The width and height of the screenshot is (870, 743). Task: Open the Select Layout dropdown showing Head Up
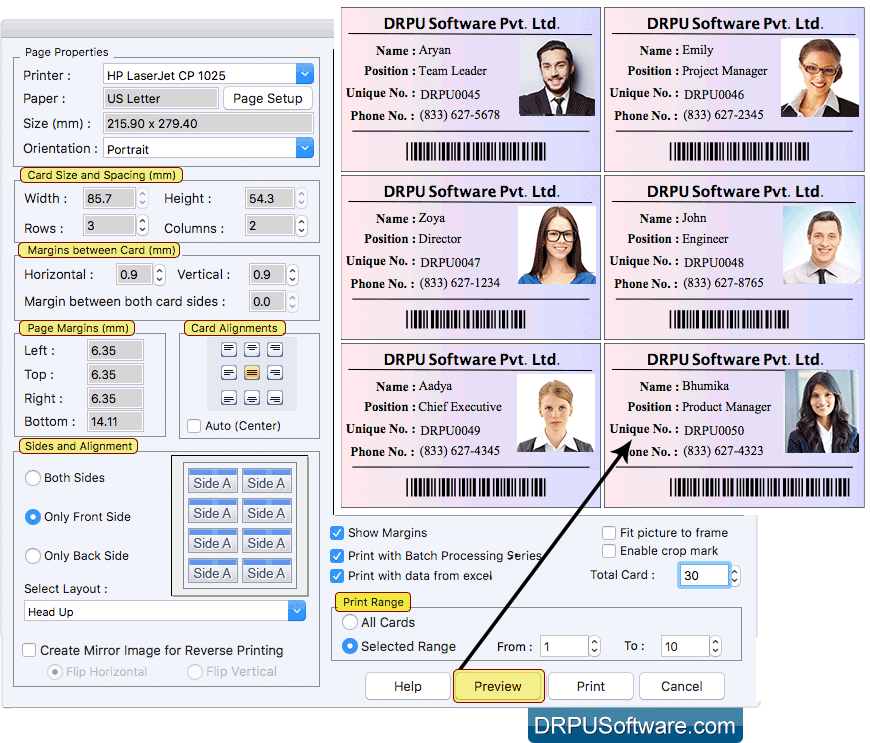(x=296, y=610)
